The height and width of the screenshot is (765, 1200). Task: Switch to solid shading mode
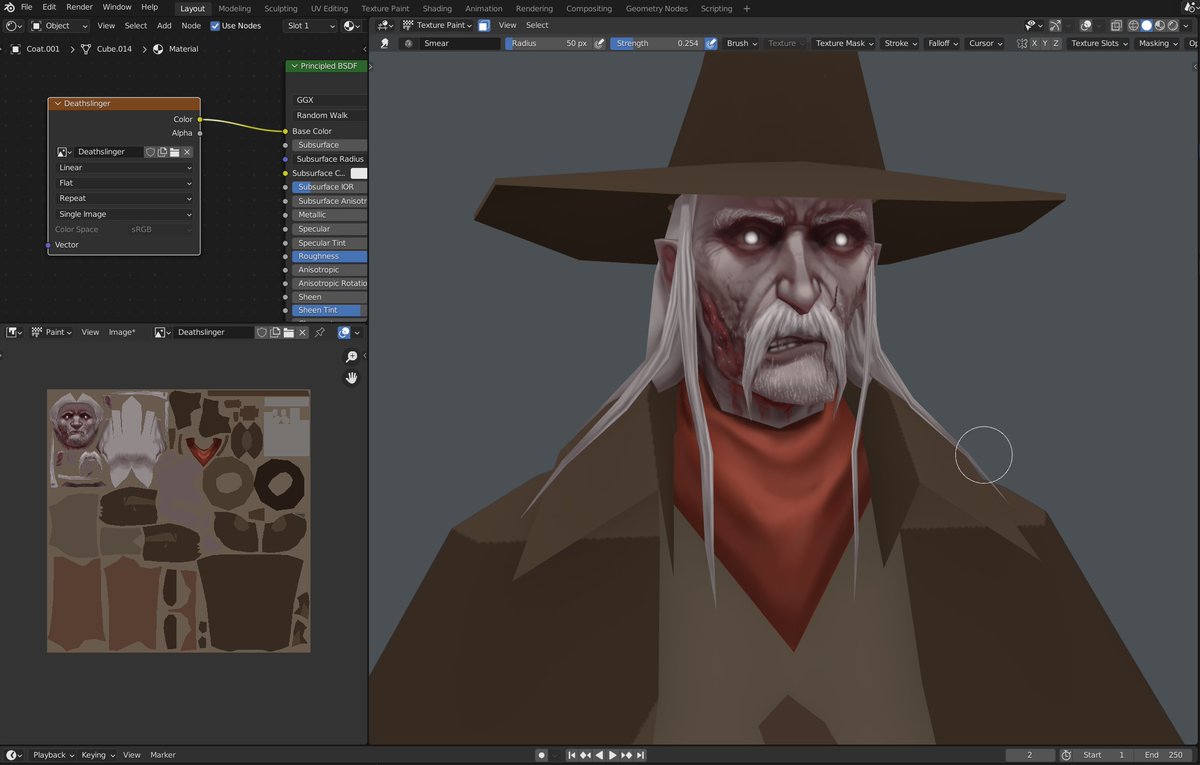pyautogui.click(x=1147, y=25)
